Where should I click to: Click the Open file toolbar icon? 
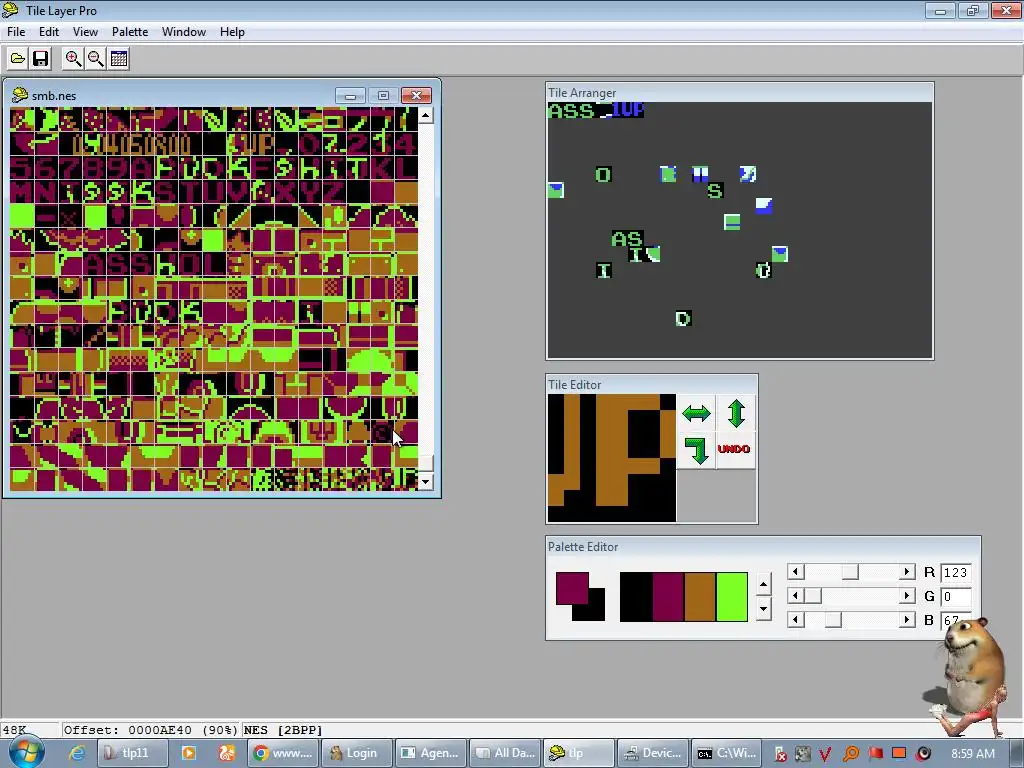point(18,59)
